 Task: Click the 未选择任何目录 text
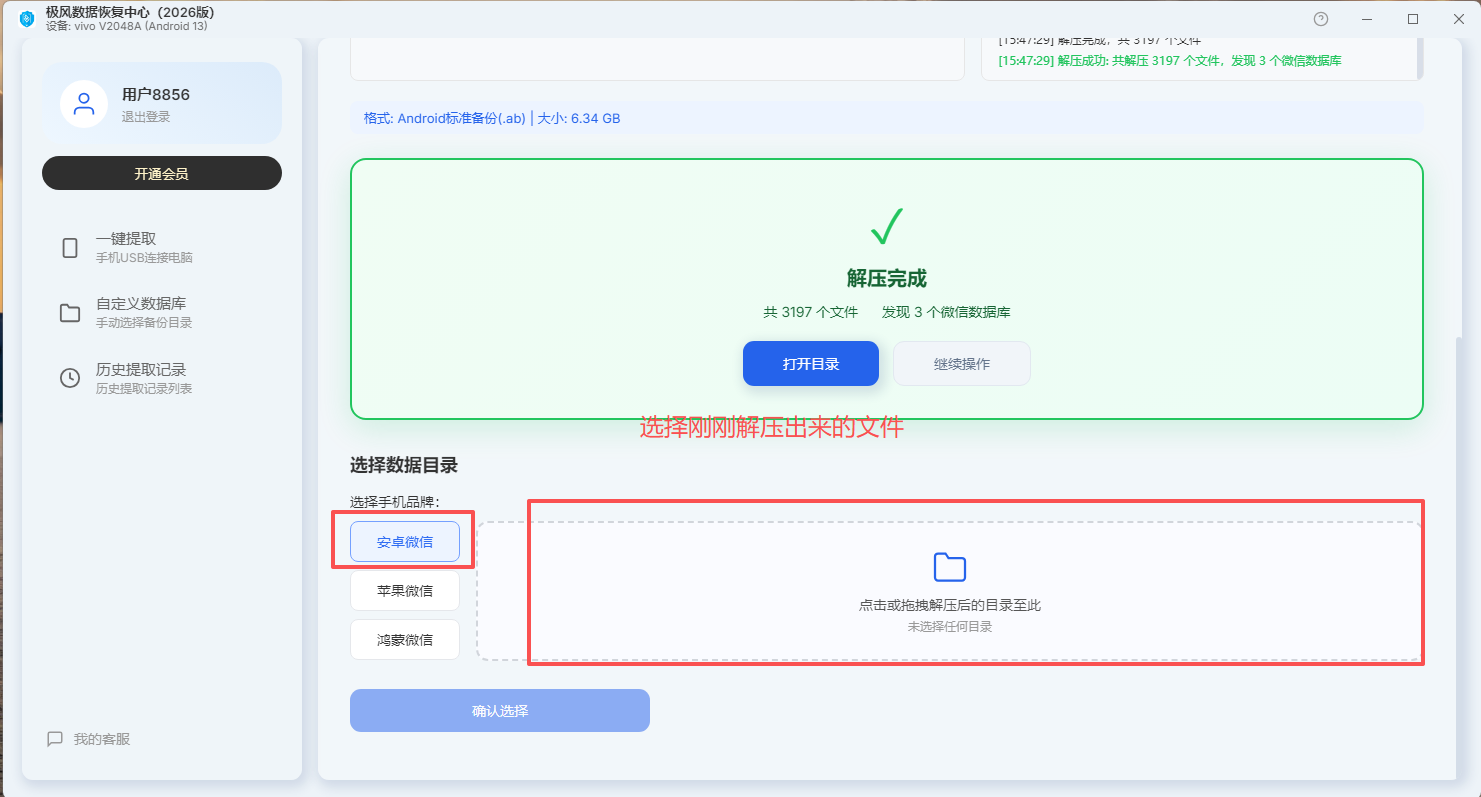coord(949,627)
